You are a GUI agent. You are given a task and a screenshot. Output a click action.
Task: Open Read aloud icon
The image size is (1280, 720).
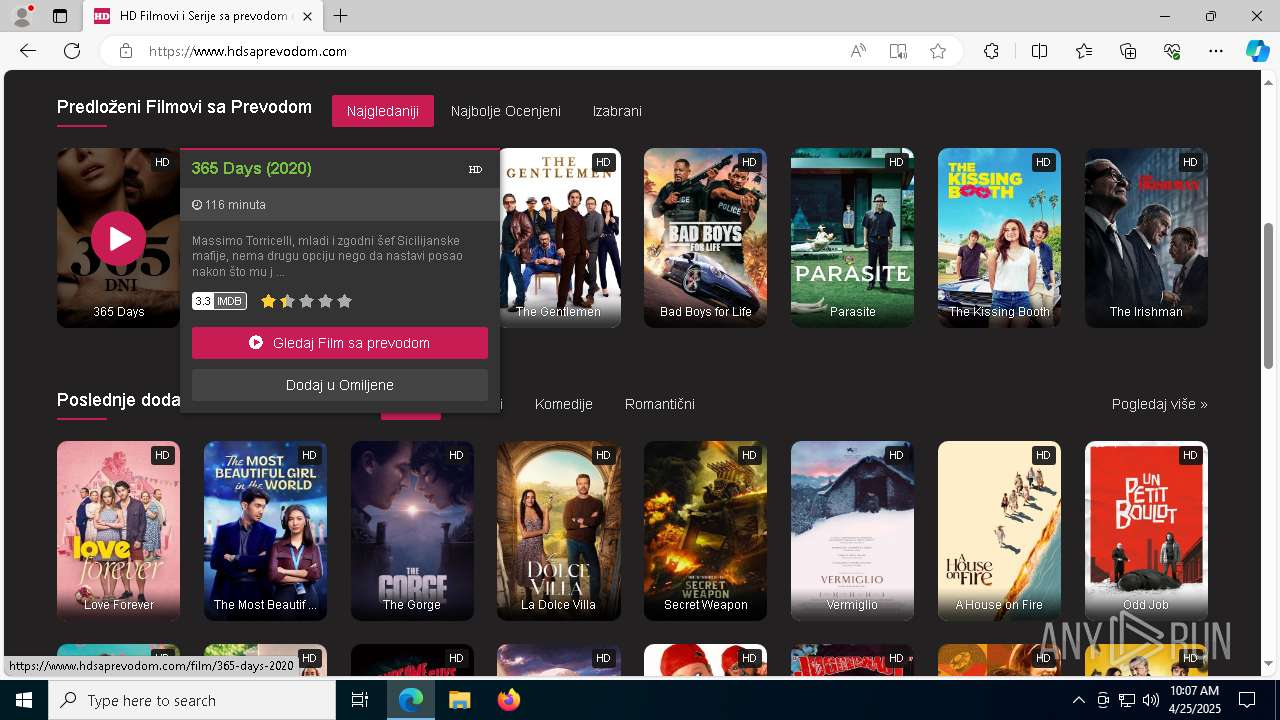point(858,51)
